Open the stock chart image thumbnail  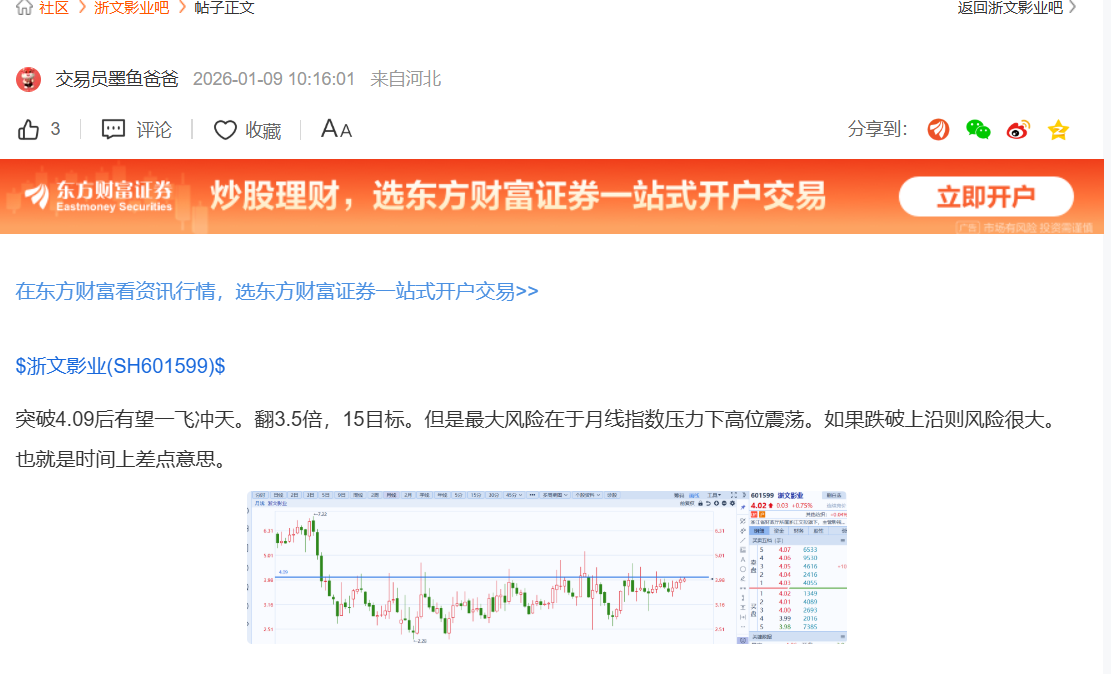tap(547, 567)
